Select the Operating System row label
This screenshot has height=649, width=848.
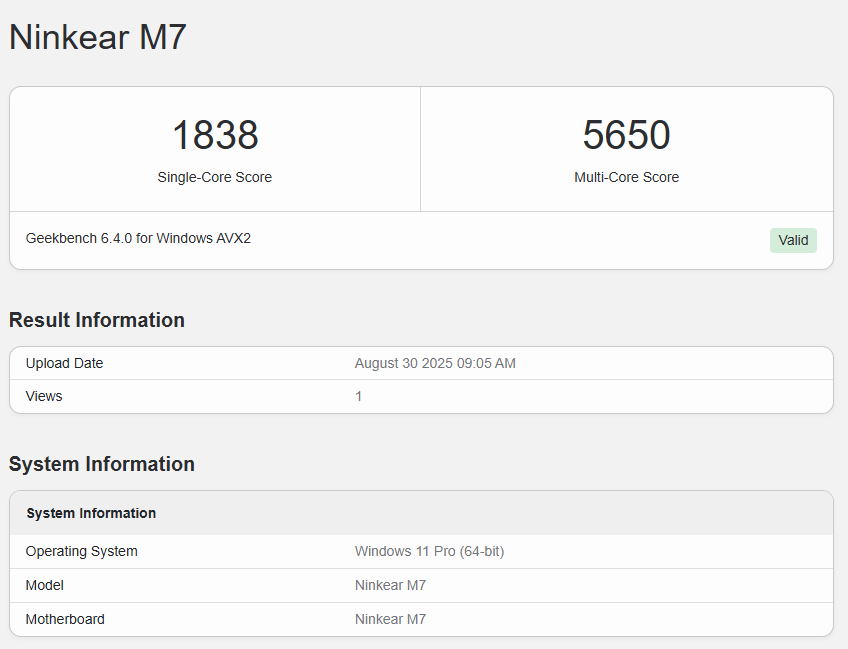pos(82,551)
